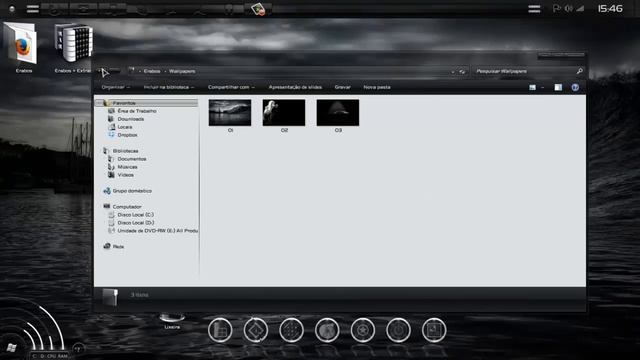The width and height of the screenshot is (640, 360).
Task: Click the action center flag icon
Action: point(556,8)
